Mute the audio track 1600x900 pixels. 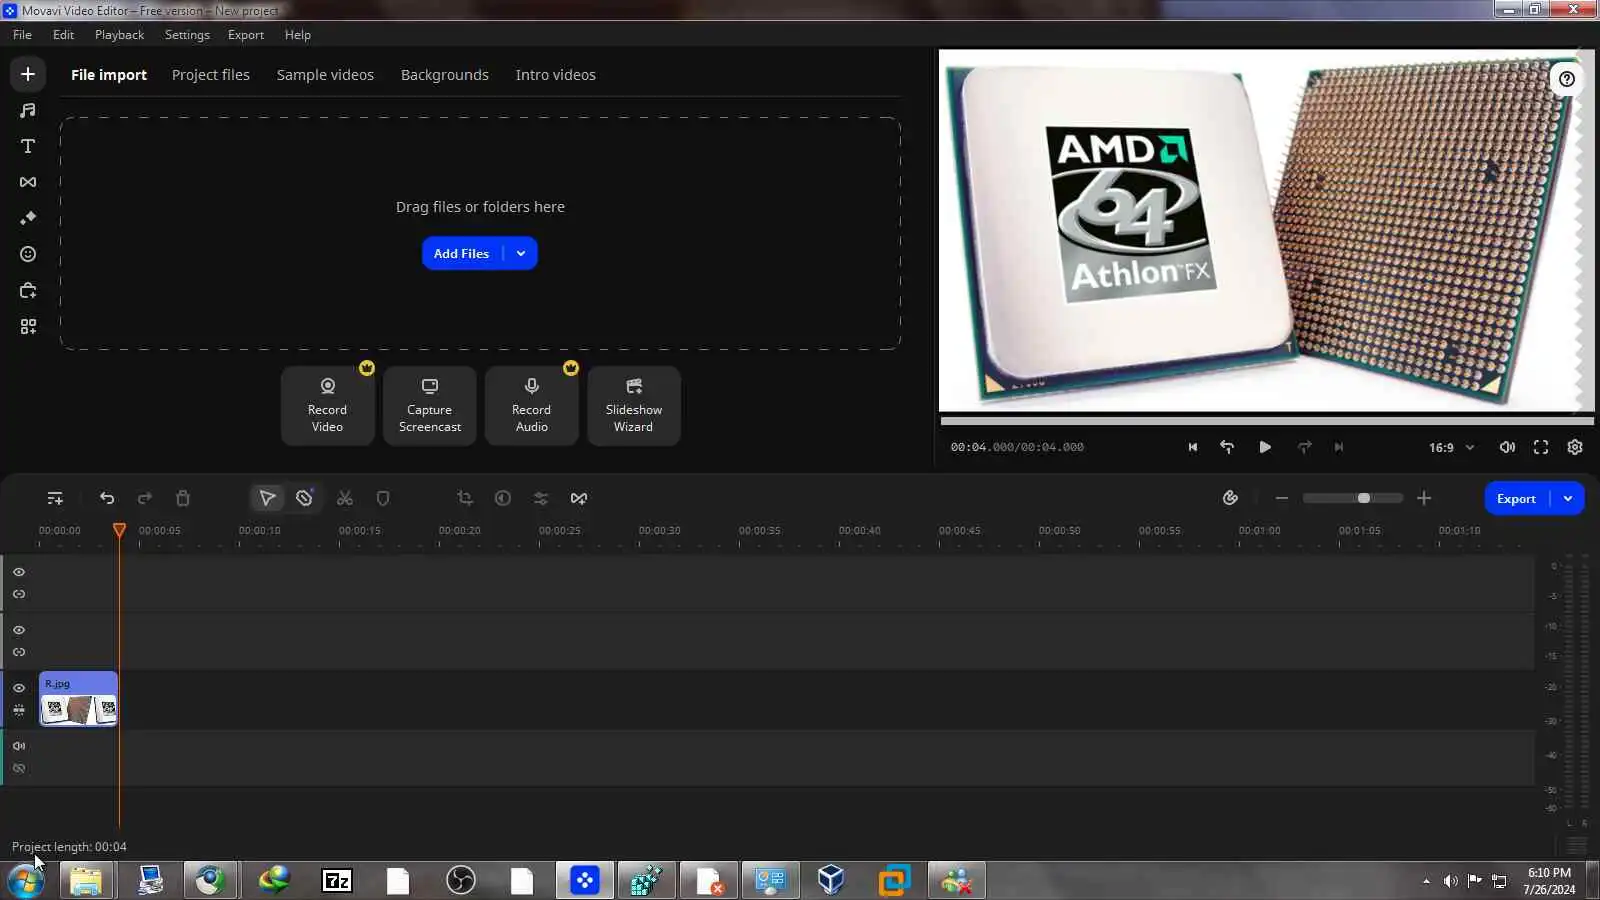[19, 746]
